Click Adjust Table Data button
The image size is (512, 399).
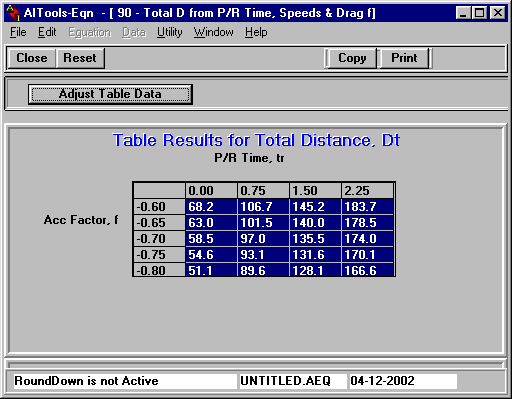tap(110, 94)
